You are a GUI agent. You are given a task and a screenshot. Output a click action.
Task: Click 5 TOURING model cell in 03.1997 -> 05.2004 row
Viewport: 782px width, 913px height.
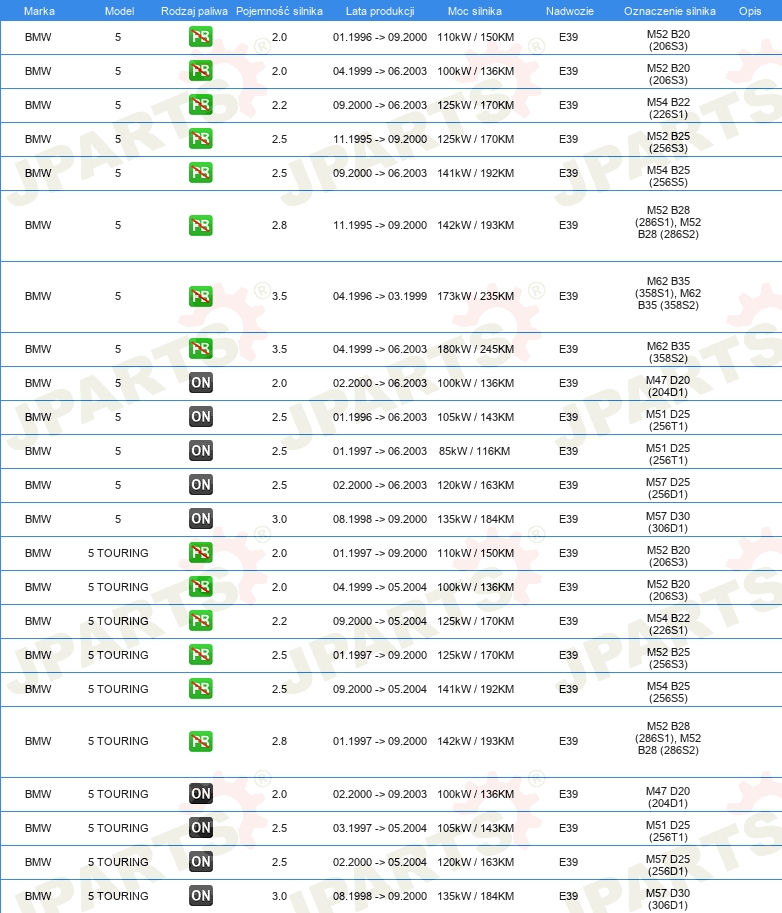coord(118,828)
